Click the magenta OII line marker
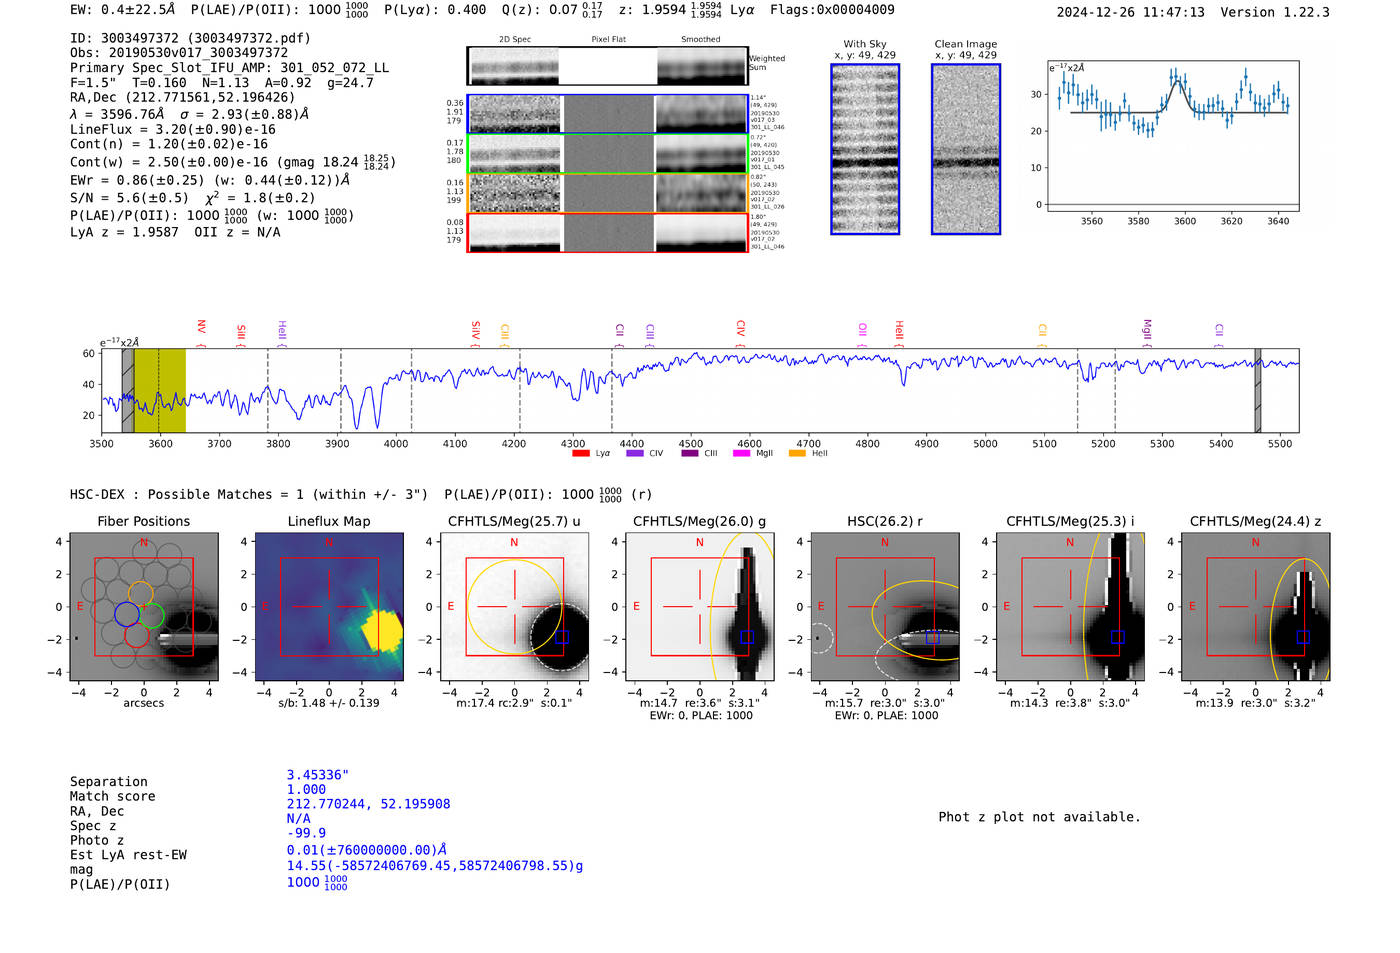Image resolution: width=1400 pixels, height=953 pixels. 863,333
